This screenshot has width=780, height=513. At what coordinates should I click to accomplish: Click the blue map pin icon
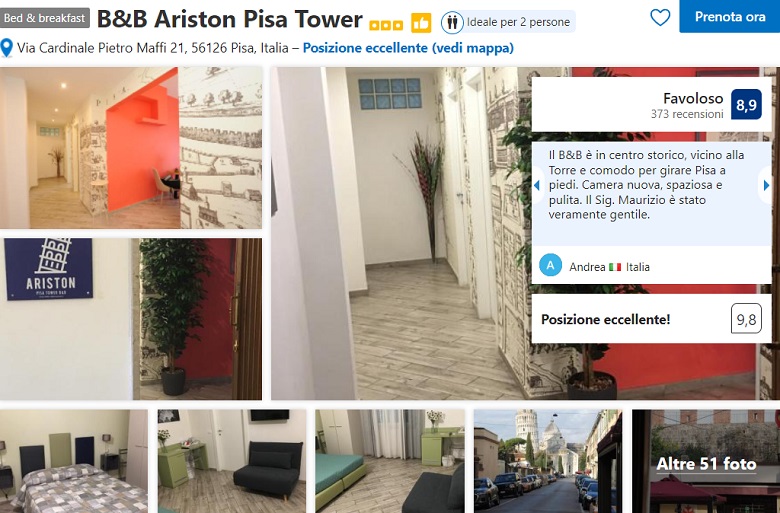(6, 48)
